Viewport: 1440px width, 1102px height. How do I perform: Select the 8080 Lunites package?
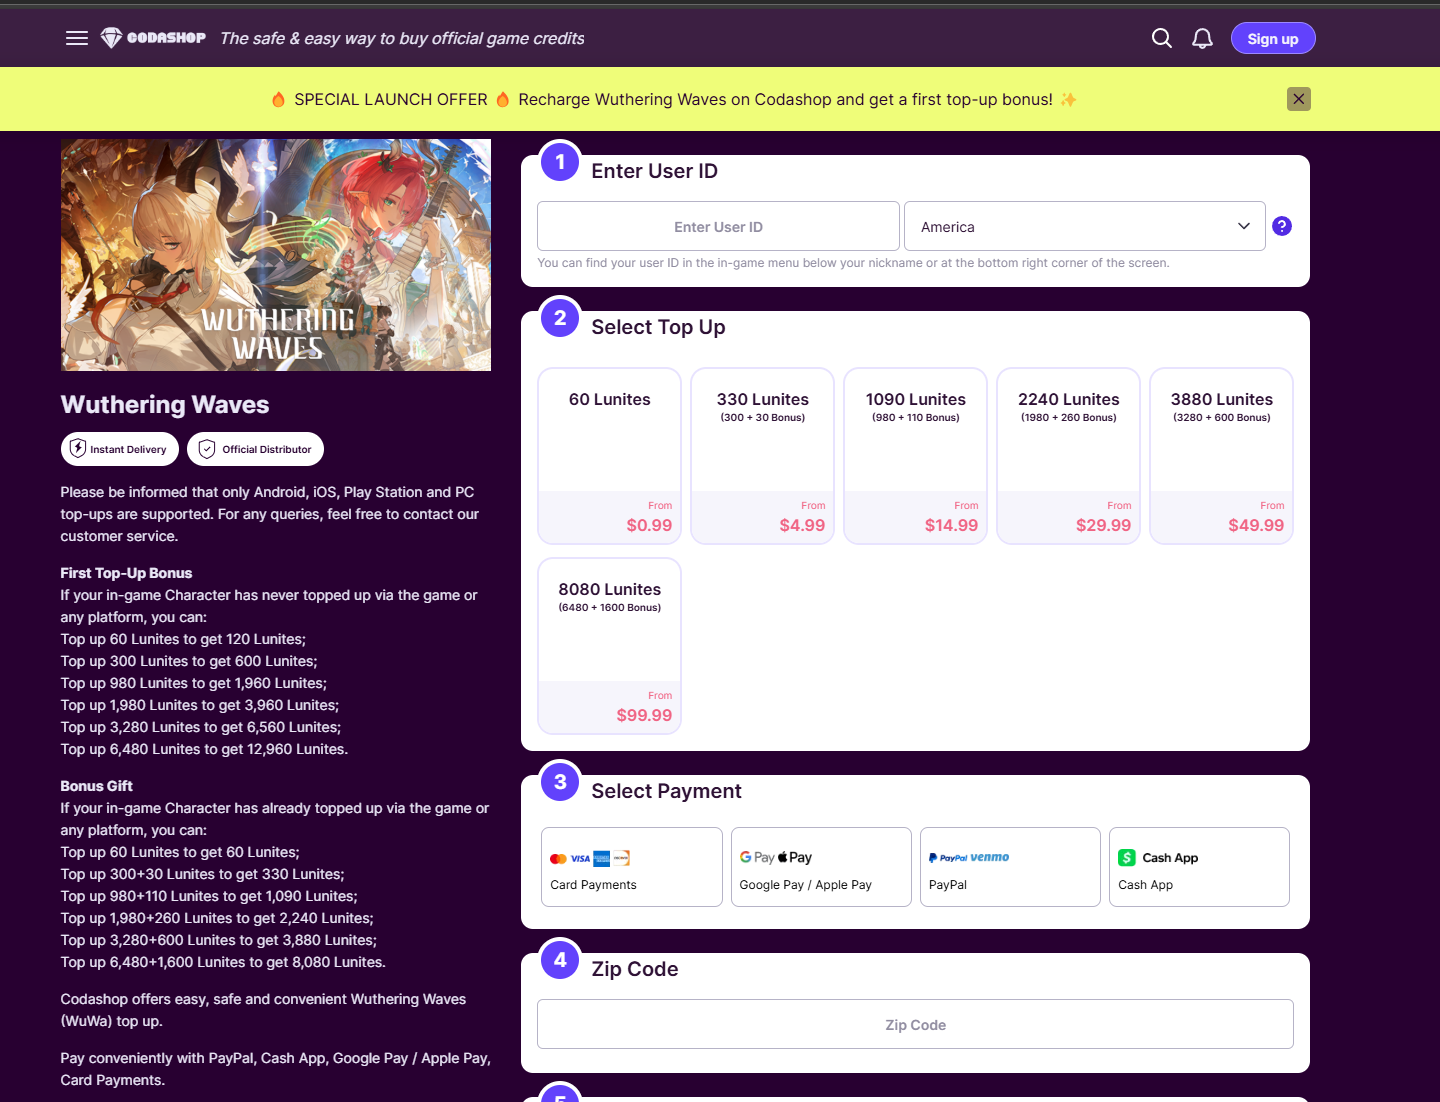point(610,646)
